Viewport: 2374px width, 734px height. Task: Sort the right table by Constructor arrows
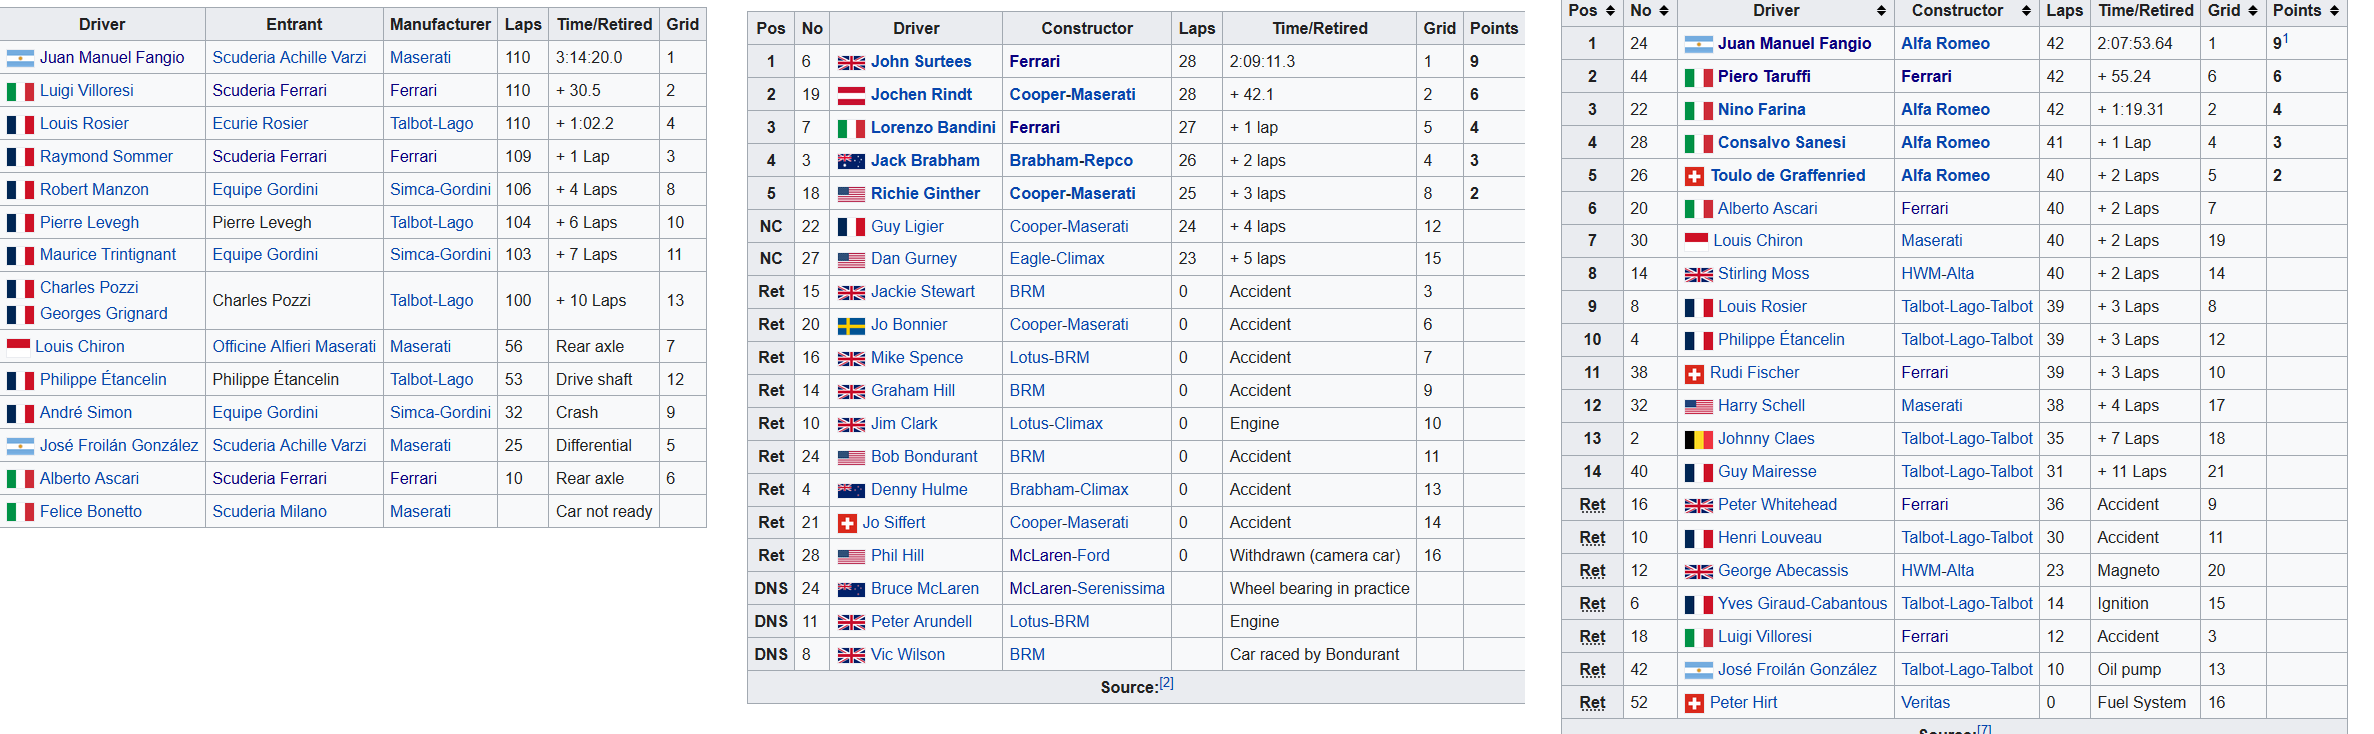(x=2026, y=10)
